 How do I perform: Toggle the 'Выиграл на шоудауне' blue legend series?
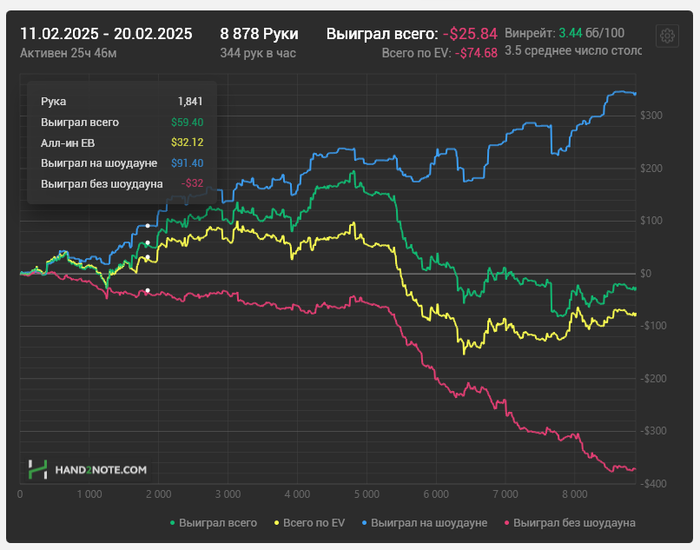(425, 523)
